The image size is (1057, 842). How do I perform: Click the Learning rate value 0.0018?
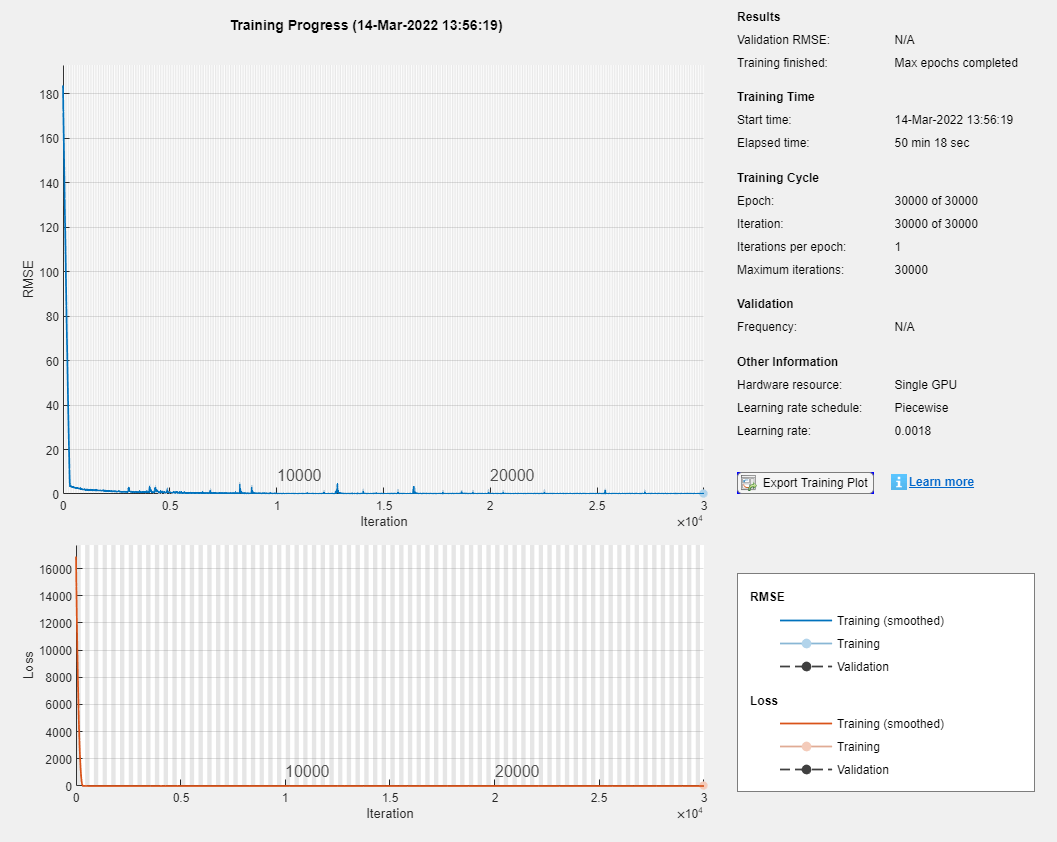pos(914,431)
